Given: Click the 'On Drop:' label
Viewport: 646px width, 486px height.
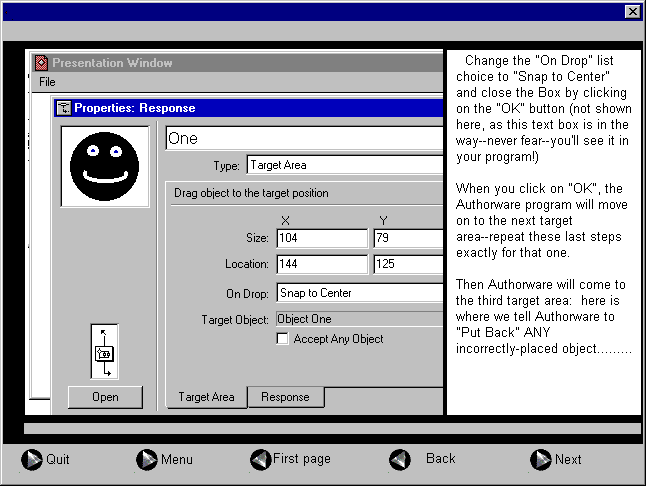Looking at the screenshot, I should [x=247, y=294].
